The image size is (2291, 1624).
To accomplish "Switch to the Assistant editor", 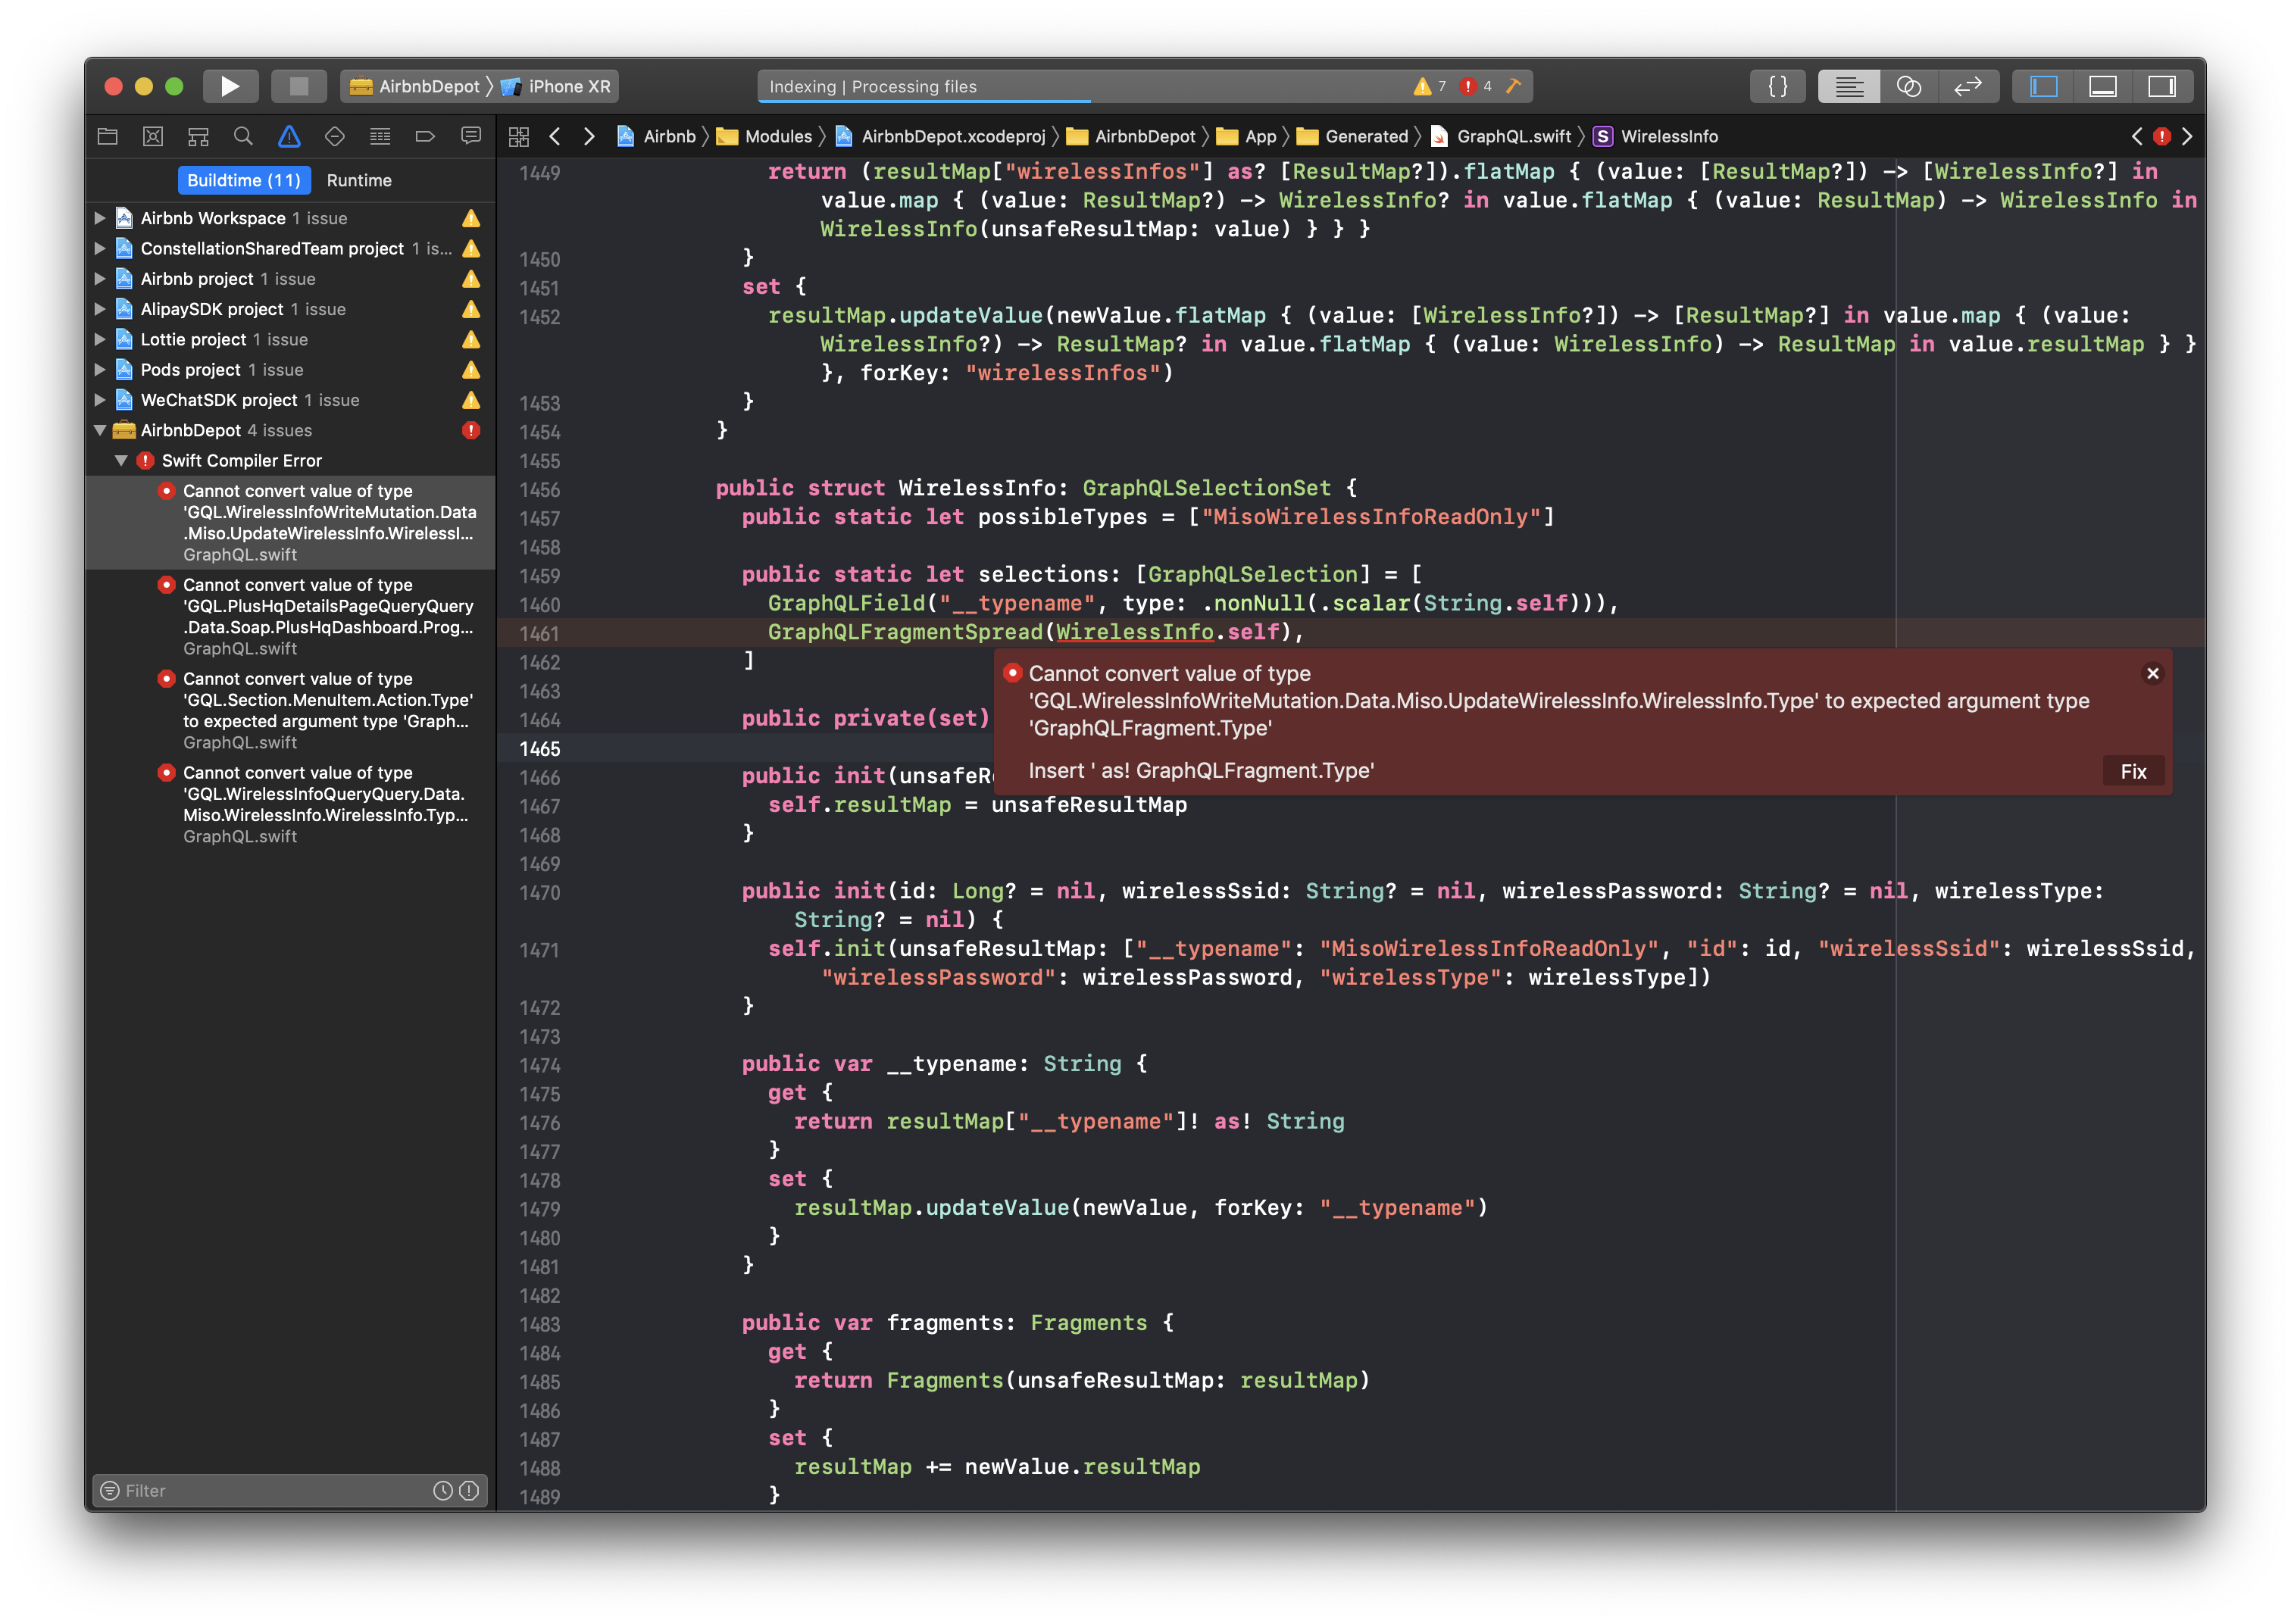I will coord(1909,86).
